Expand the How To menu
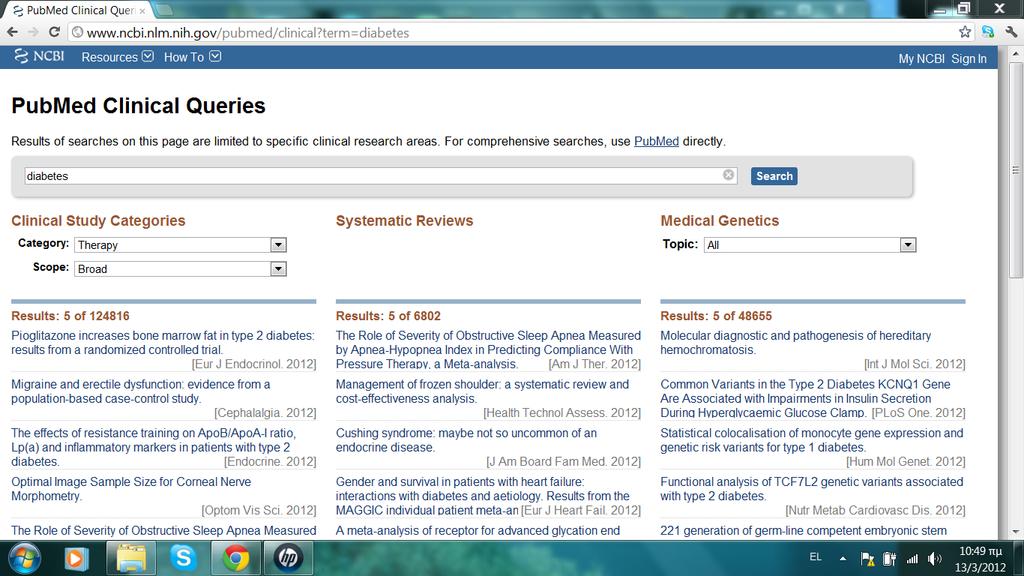Screen dimensions: 1024x576 point(192,57)
